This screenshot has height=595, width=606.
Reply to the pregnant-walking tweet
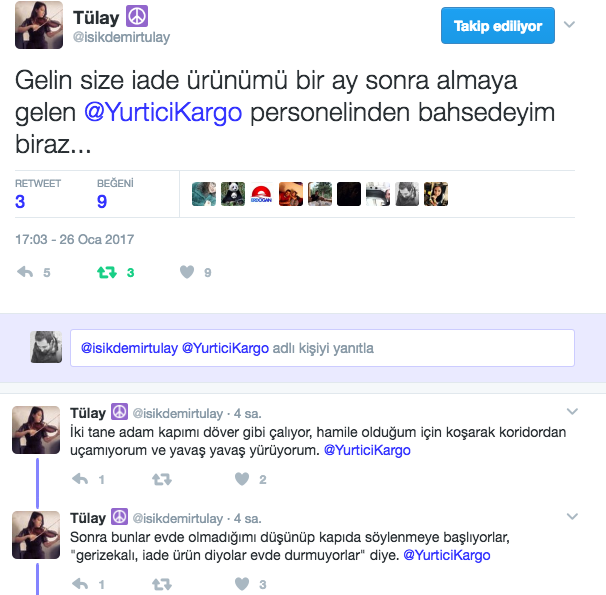[80, 479]
